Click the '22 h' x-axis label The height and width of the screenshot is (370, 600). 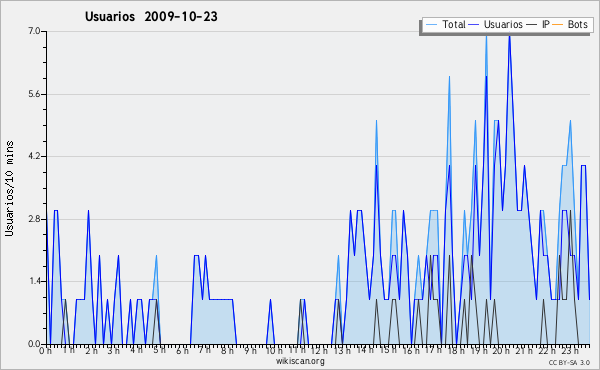click(x=546, y=350)
